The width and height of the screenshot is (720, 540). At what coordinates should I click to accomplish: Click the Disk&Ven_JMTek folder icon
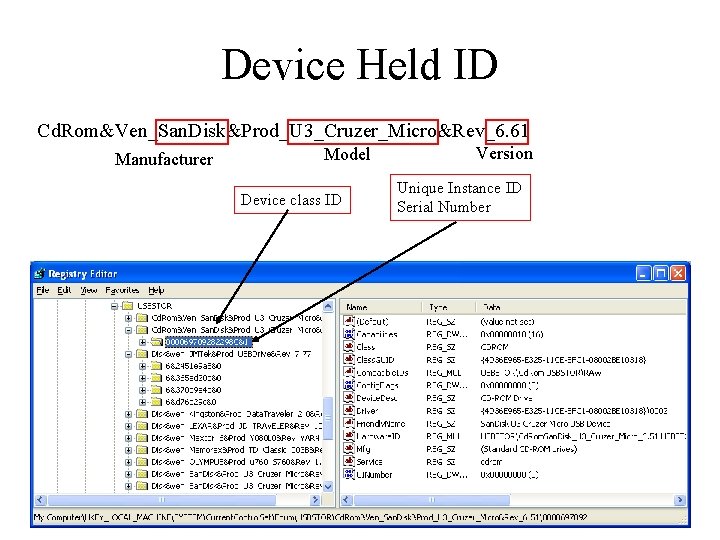click(142, 354)
